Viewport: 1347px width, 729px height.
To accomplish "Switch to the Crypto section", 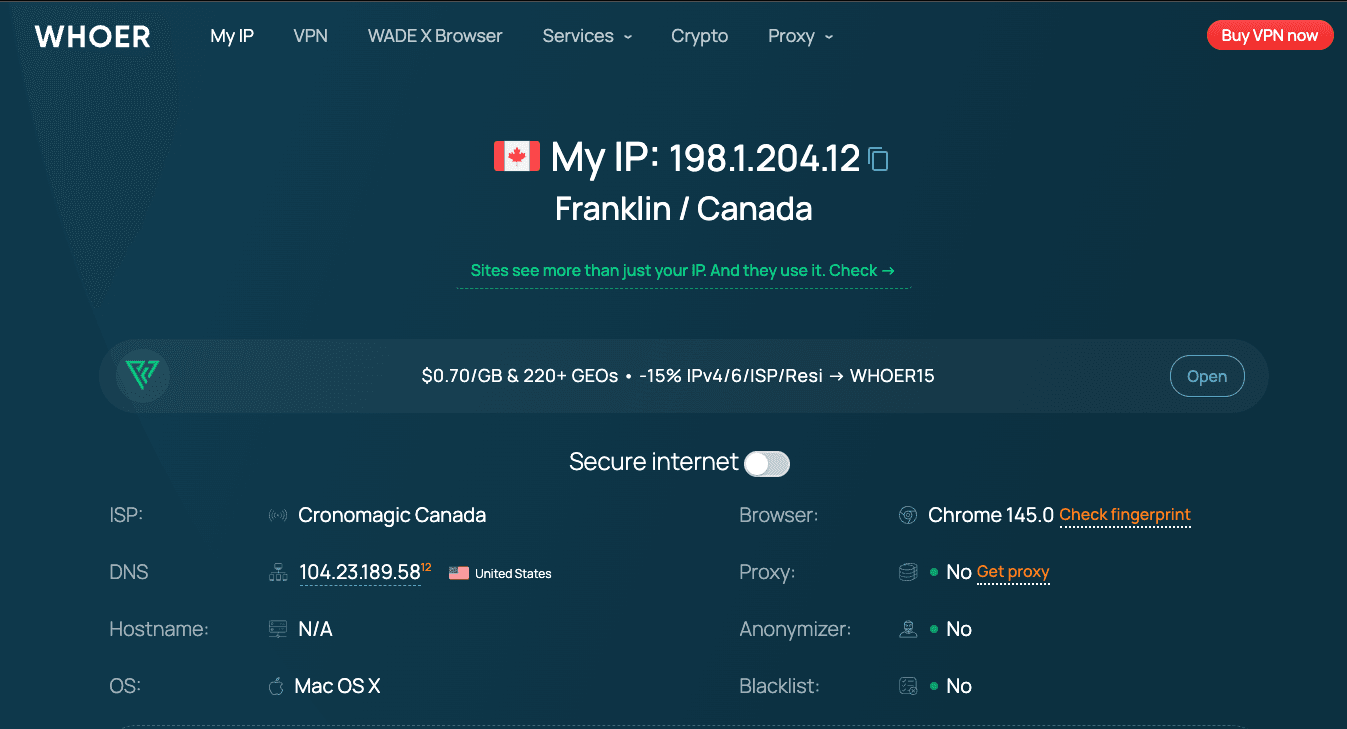I will [x=699, y=36].
